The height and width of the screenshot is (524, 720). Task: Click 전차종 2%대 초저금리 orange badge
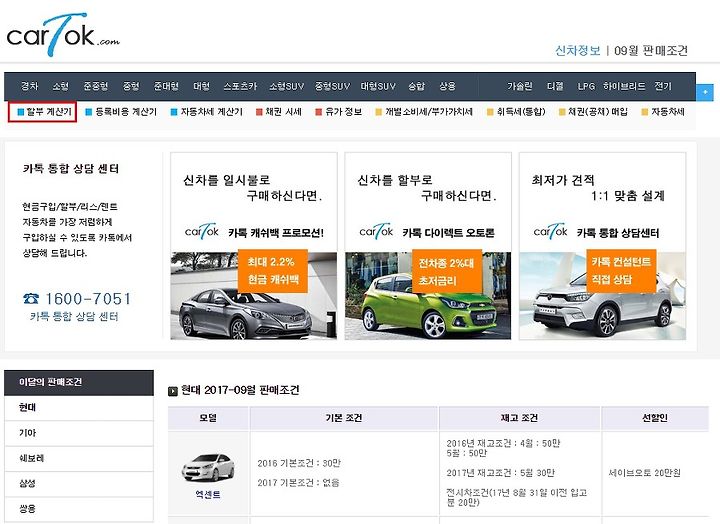447,271
